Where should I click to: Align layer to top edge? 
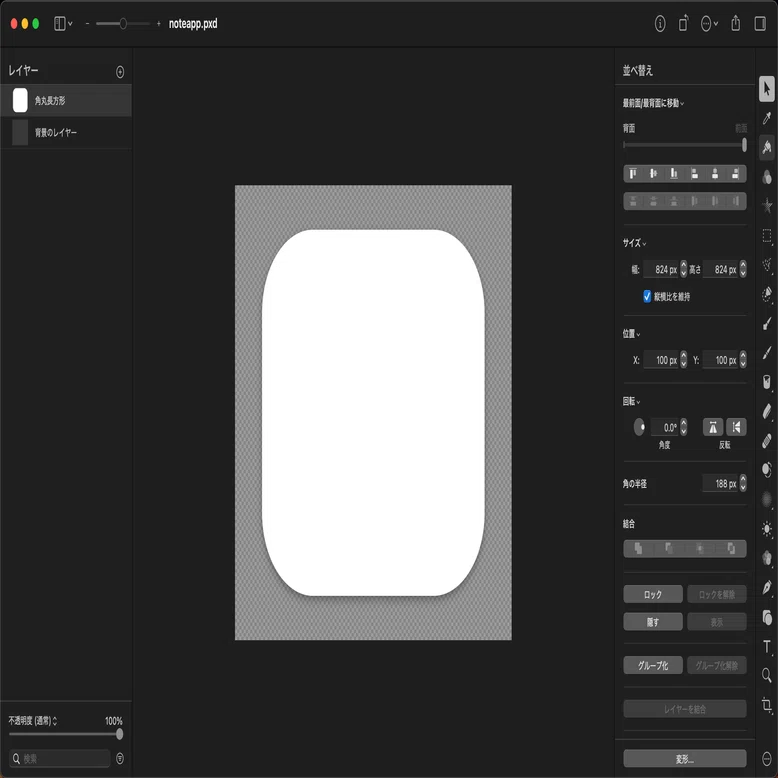point(633,174)
